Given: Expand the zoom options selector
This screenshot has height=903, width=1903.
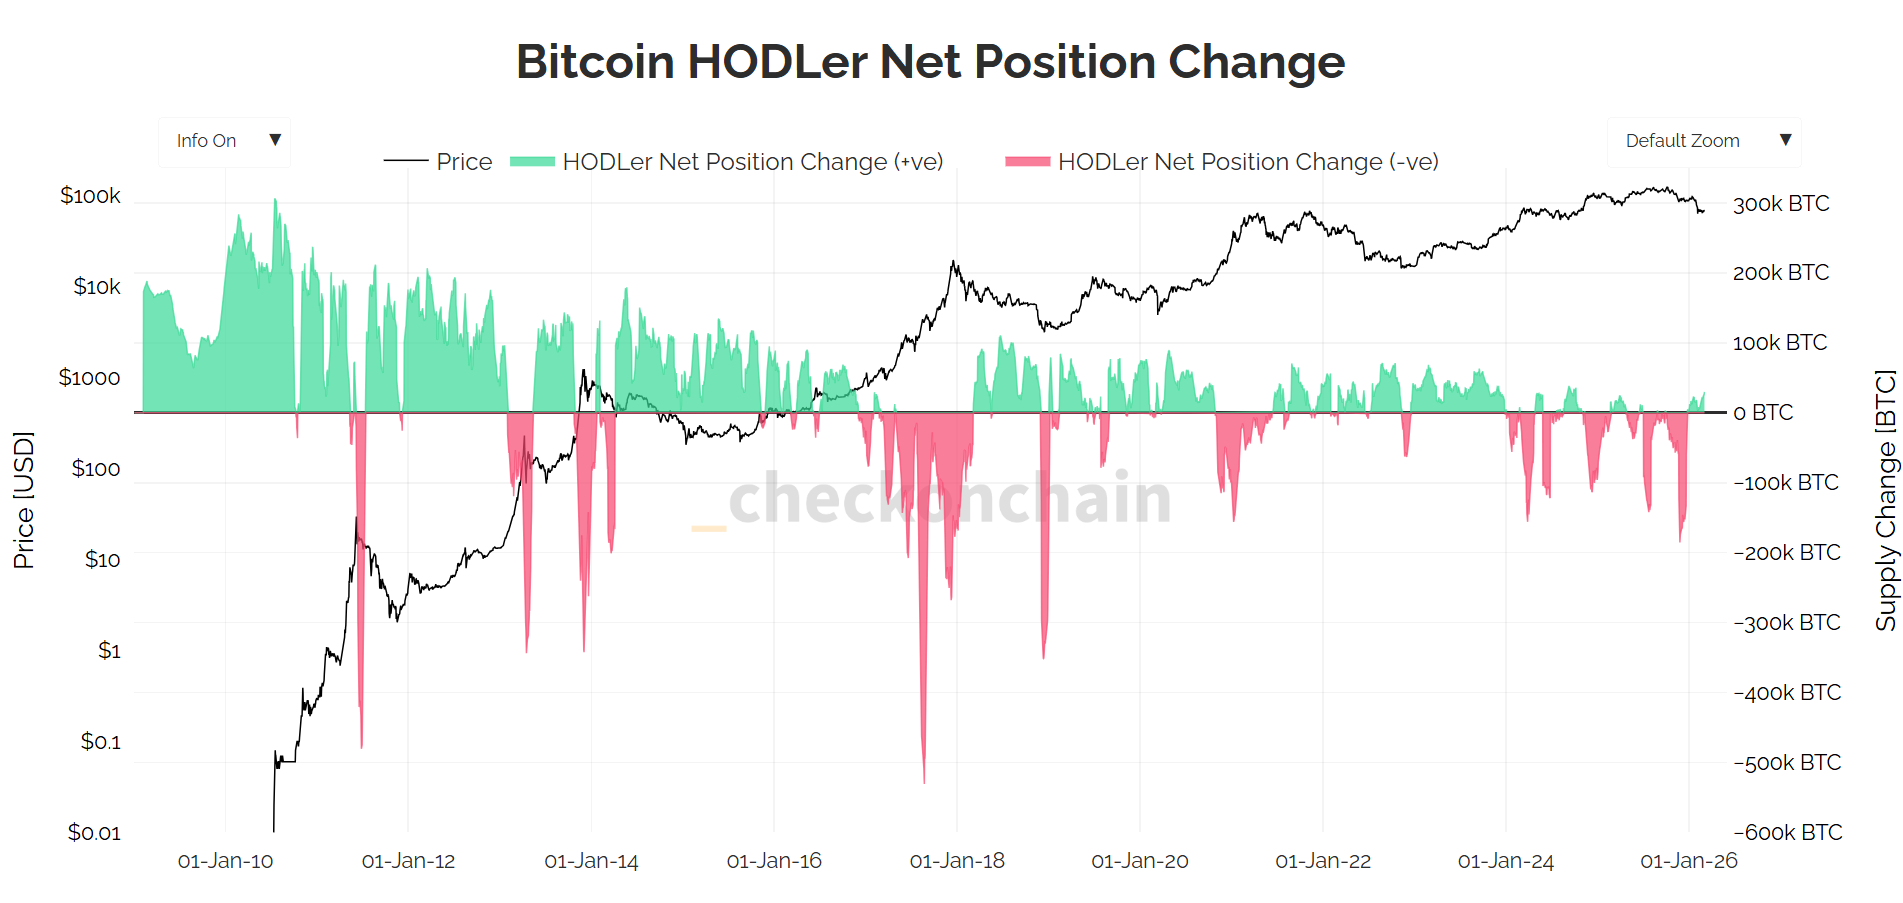Looking at the screenshot, I should [x=1703, y=140].
